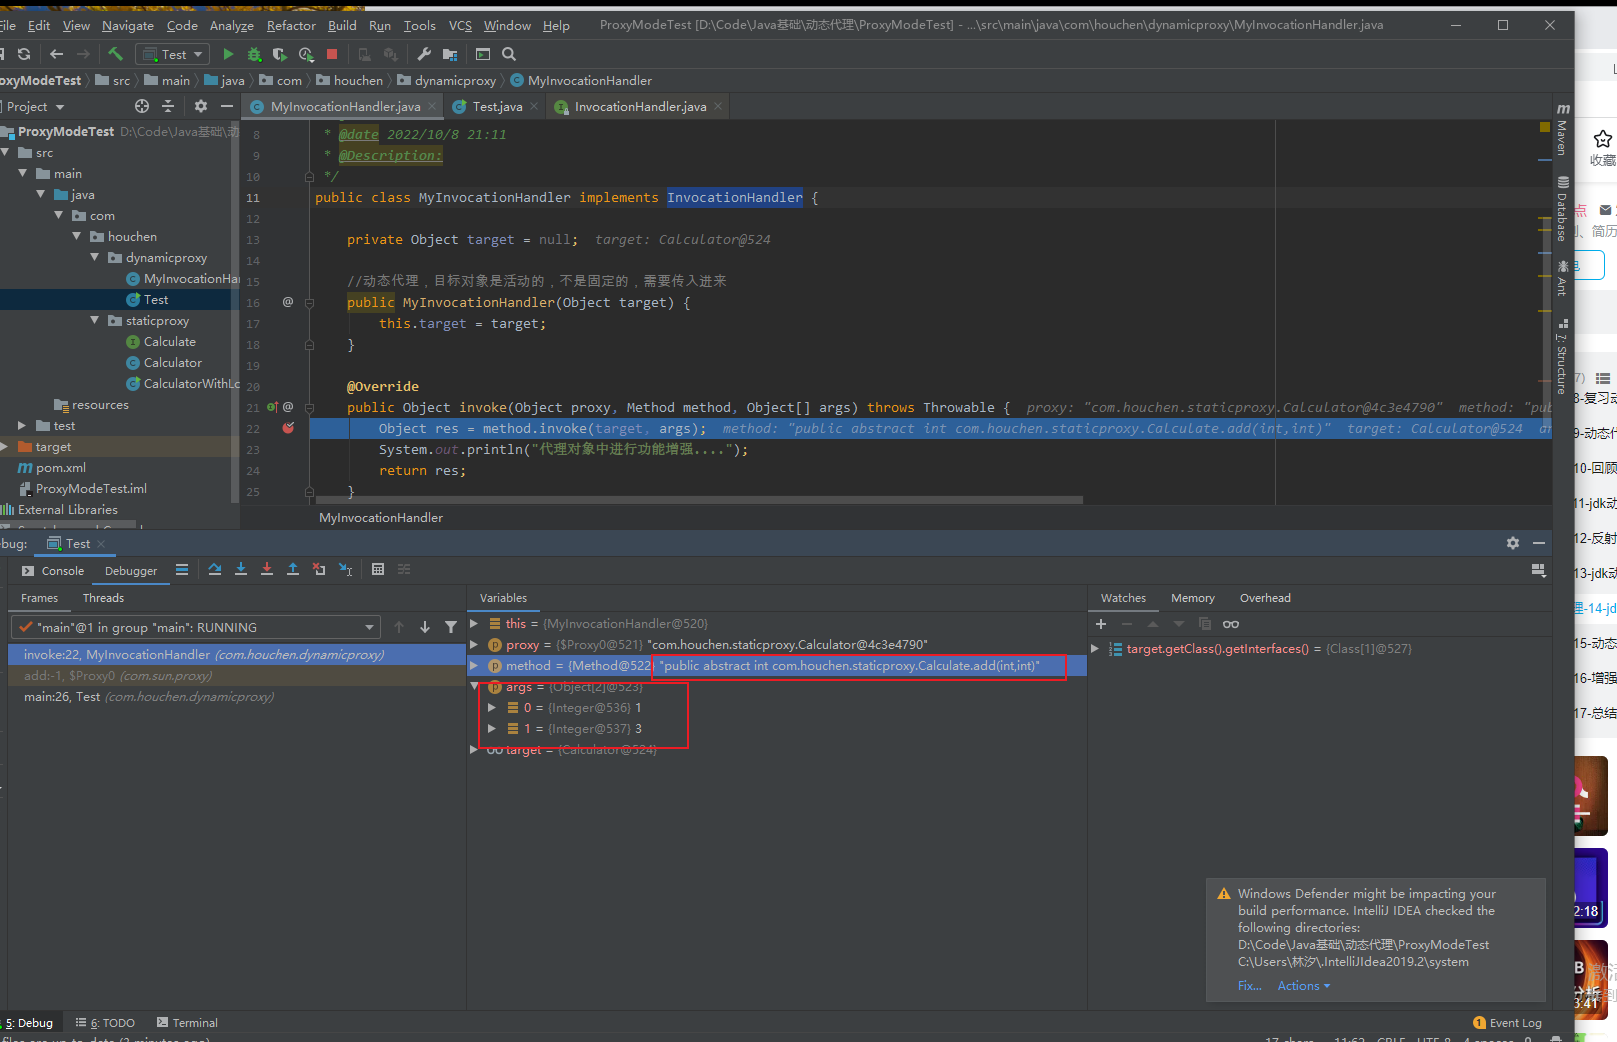The height and width of the screenshot is (1042, 1617).
Task: Open the Memory tab
Action: [x=1193, y=598]
